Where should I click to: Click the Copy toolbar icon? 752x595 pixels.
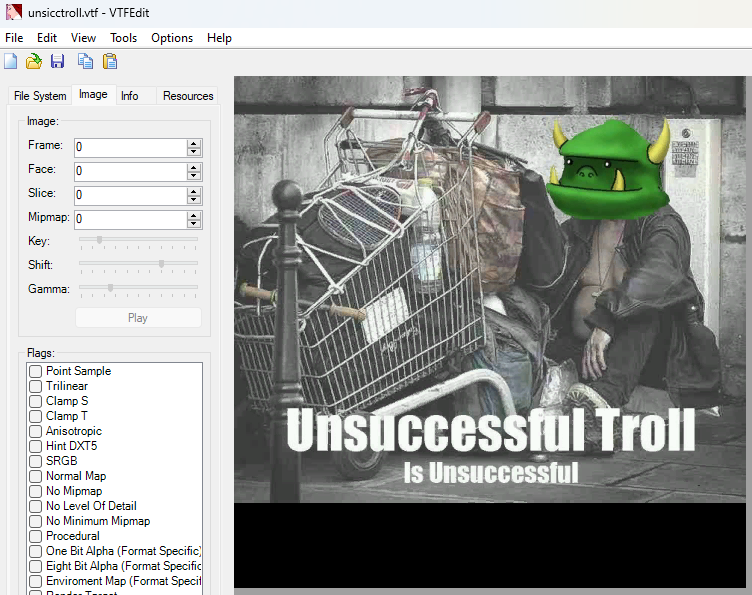coord(85,61)
